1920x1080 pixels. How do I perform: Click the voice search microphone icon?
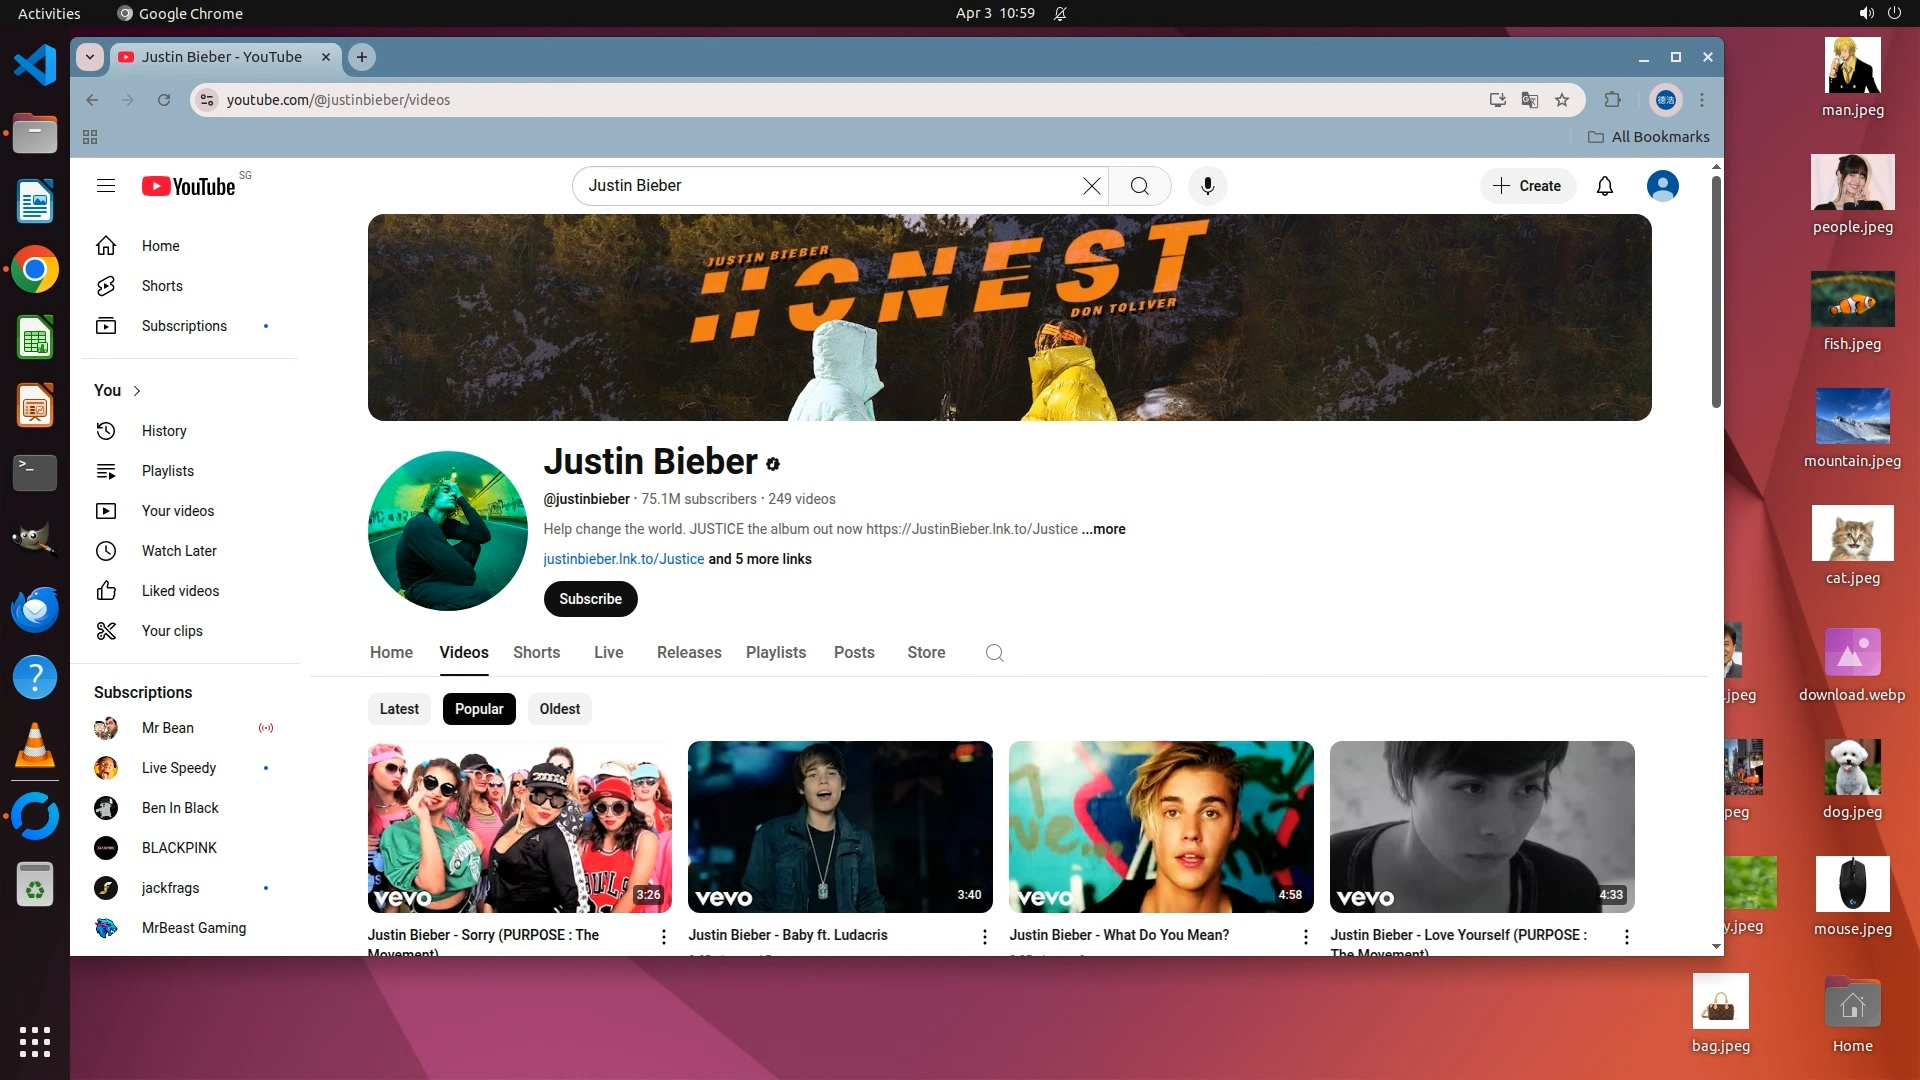coord(1207,186)
